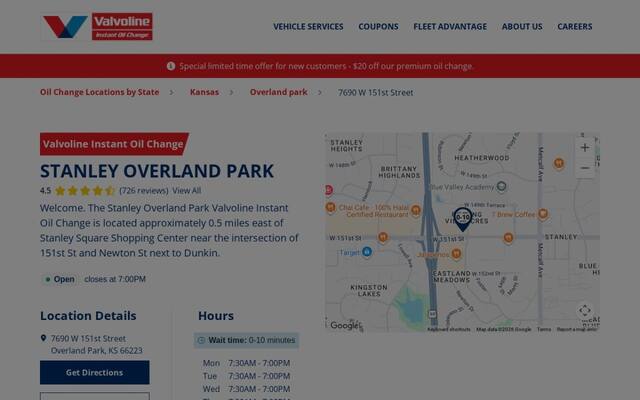The width and height of the screenshot is (640, 400).
Task: Click map Terms link
Action: tap(544, 329)
